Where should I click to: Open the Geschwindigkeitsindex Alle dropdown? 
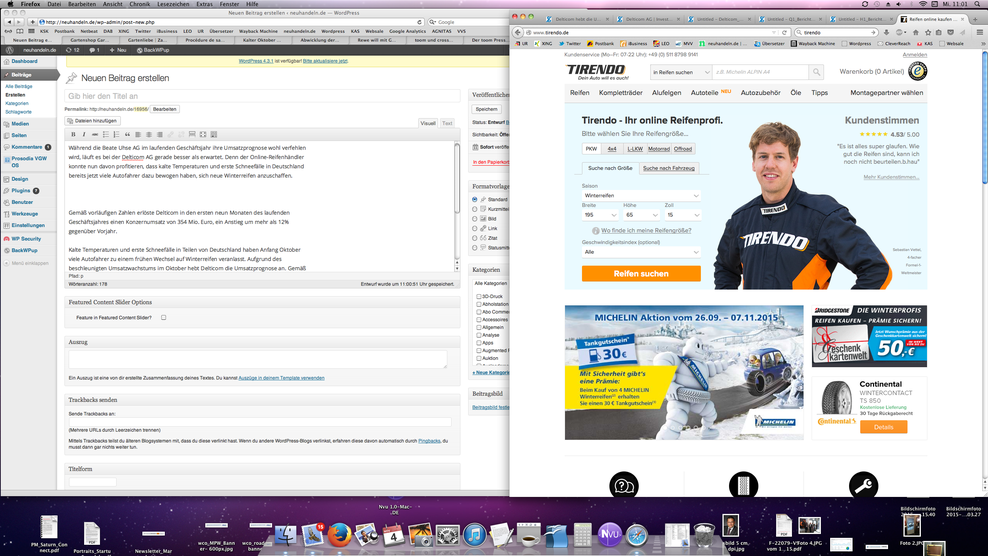(x=641, y=252)
